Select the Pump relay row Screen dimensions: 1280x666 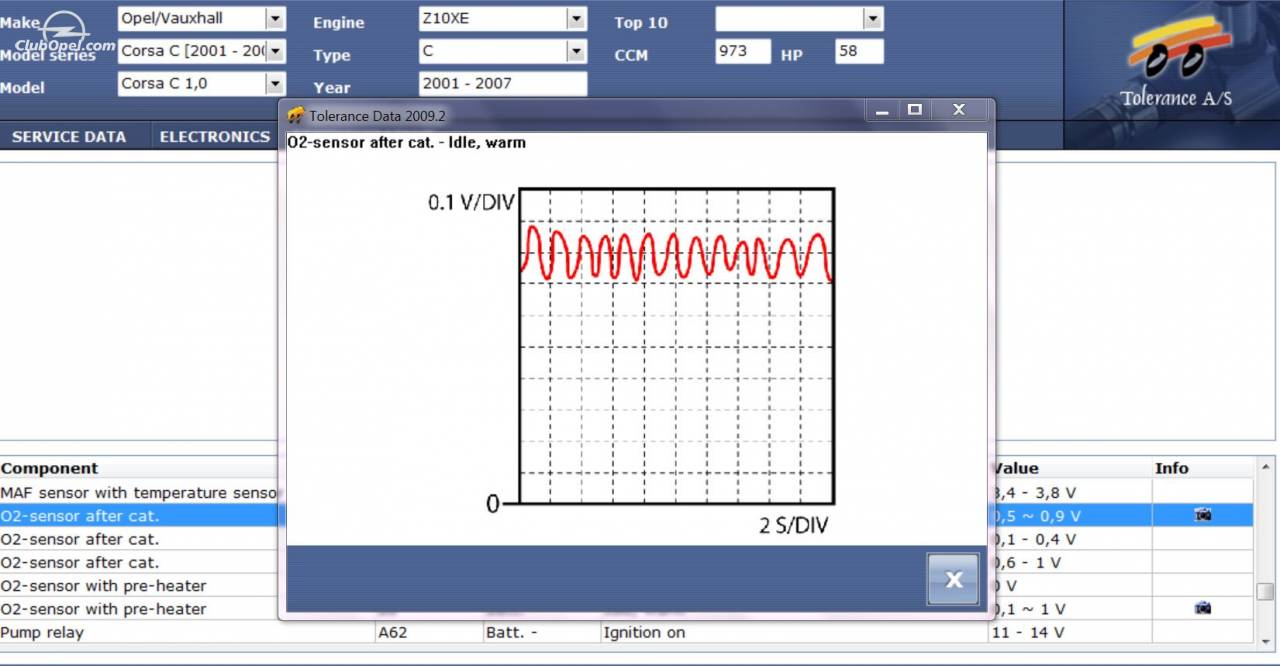tap(625, 632)
